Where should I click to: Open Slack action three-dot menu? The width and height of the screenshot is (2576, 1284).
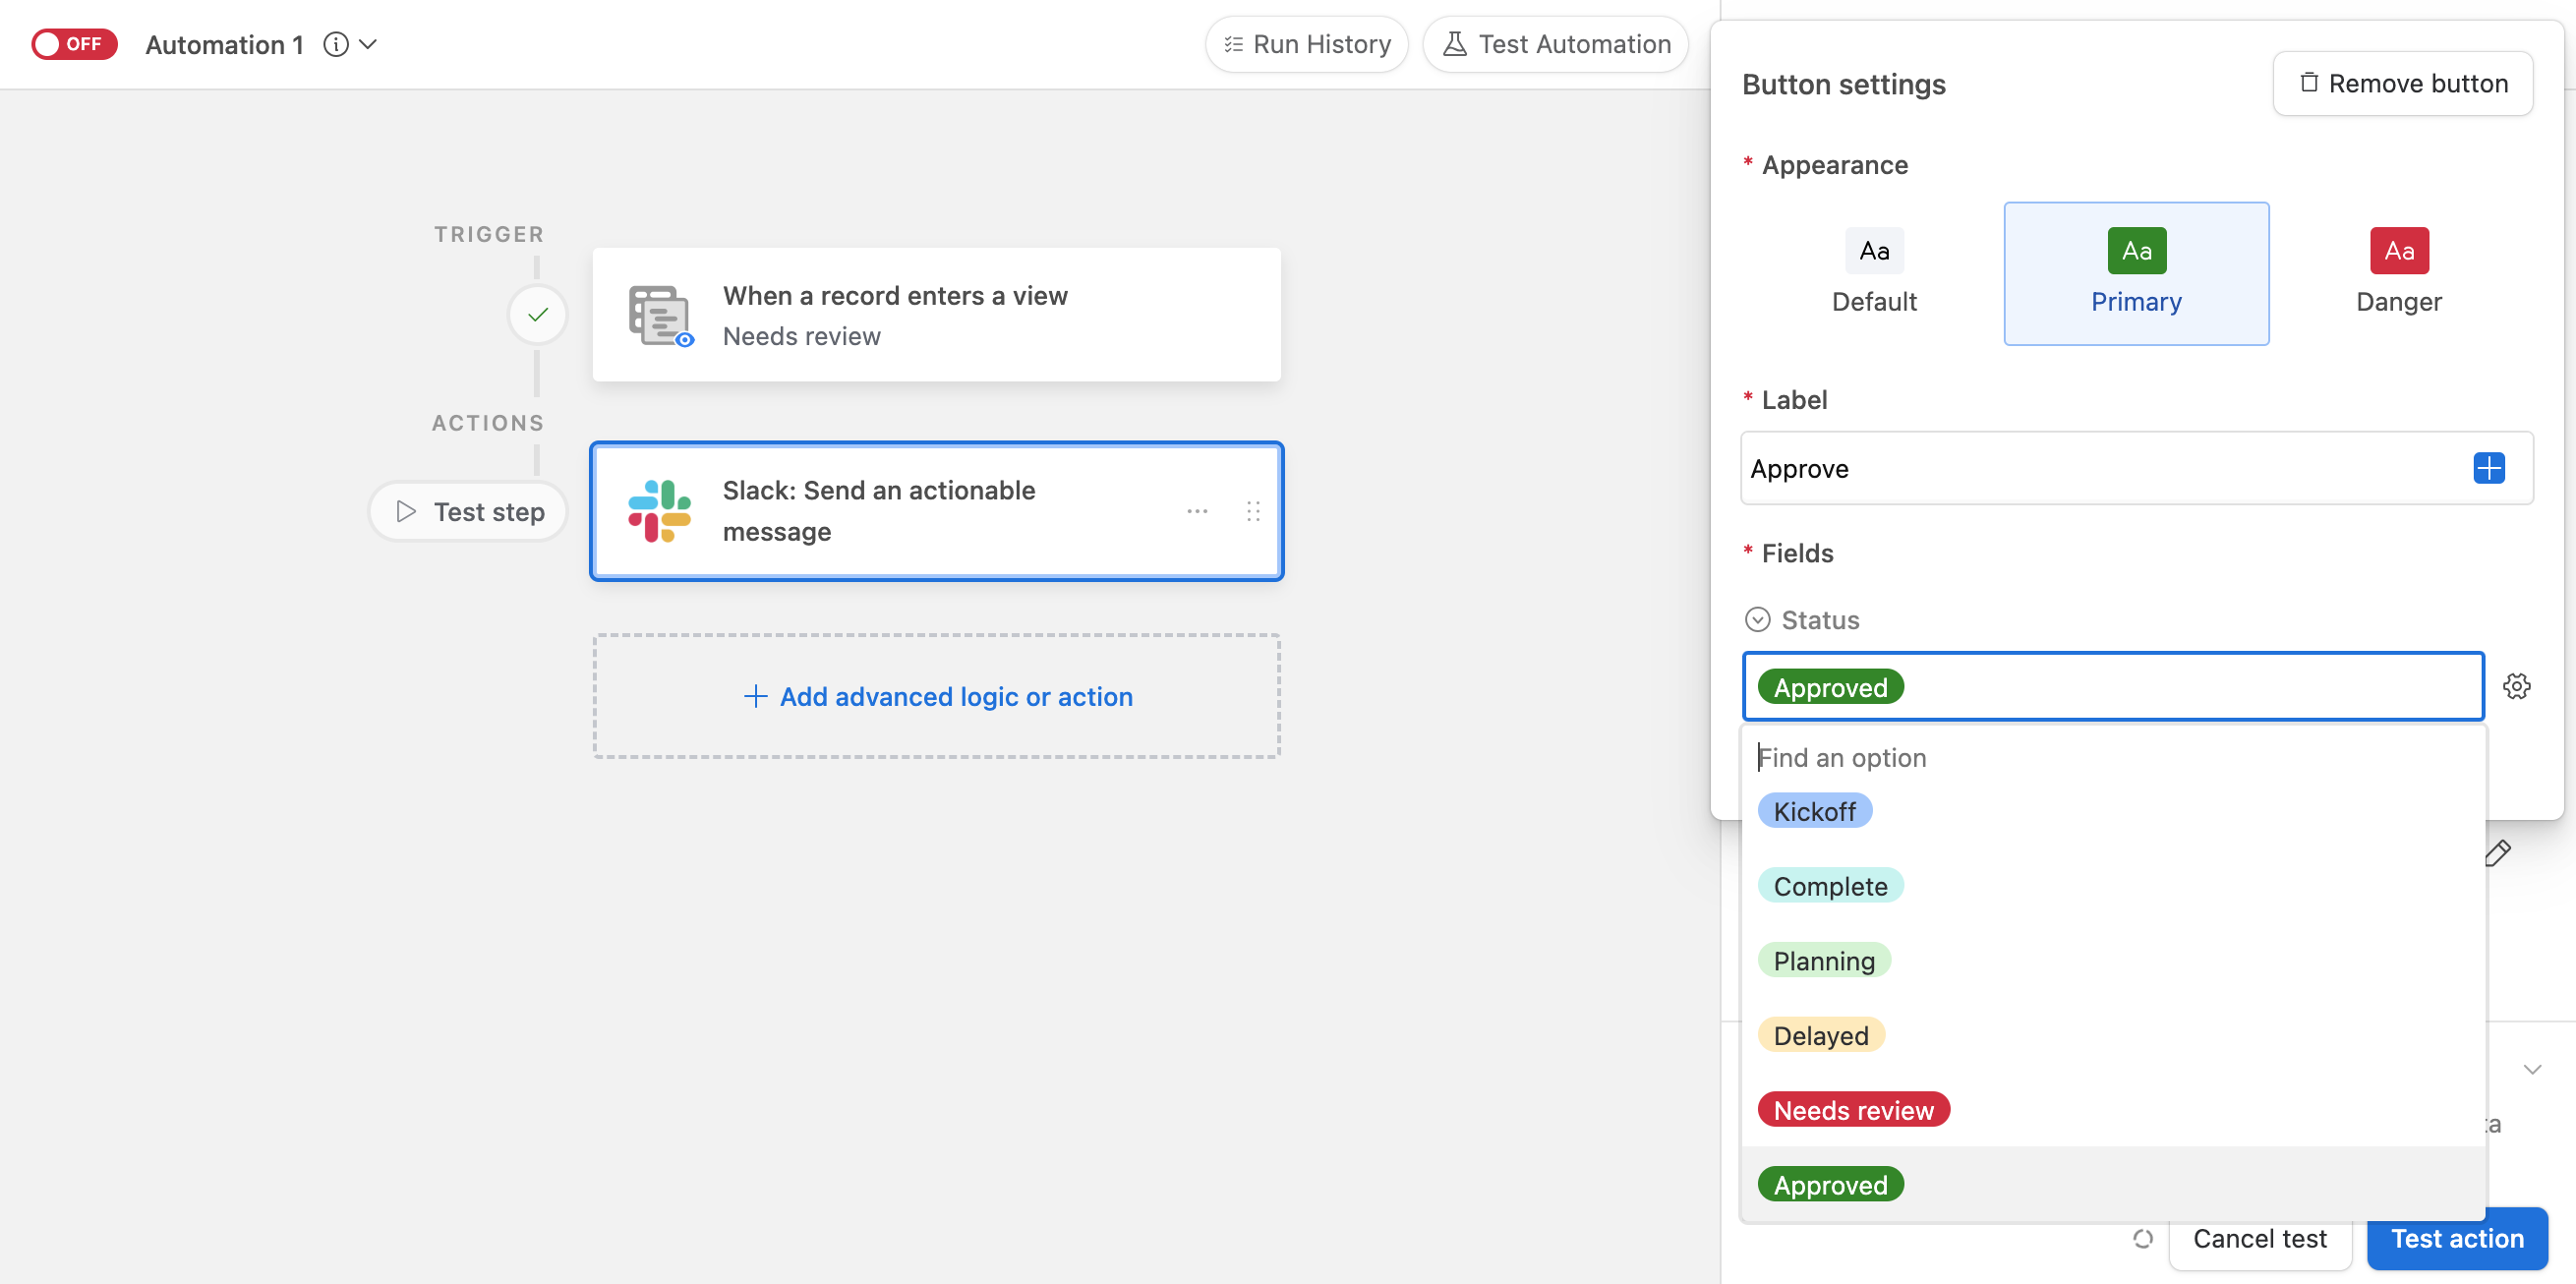point(1197,511)
